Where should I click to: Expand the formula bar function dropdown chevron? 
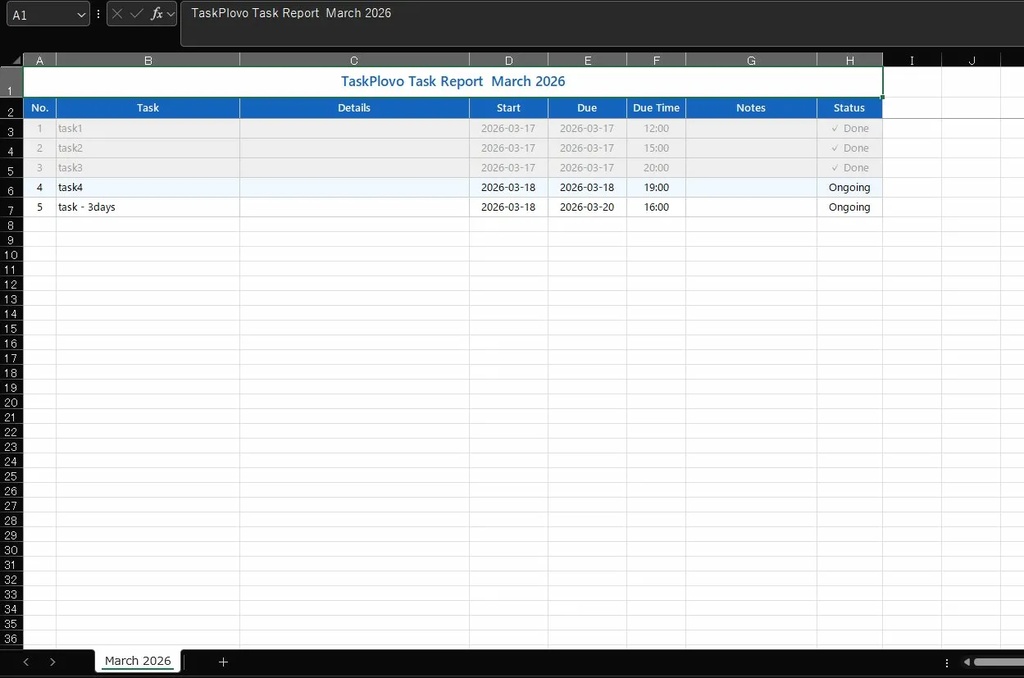[170, 14]
